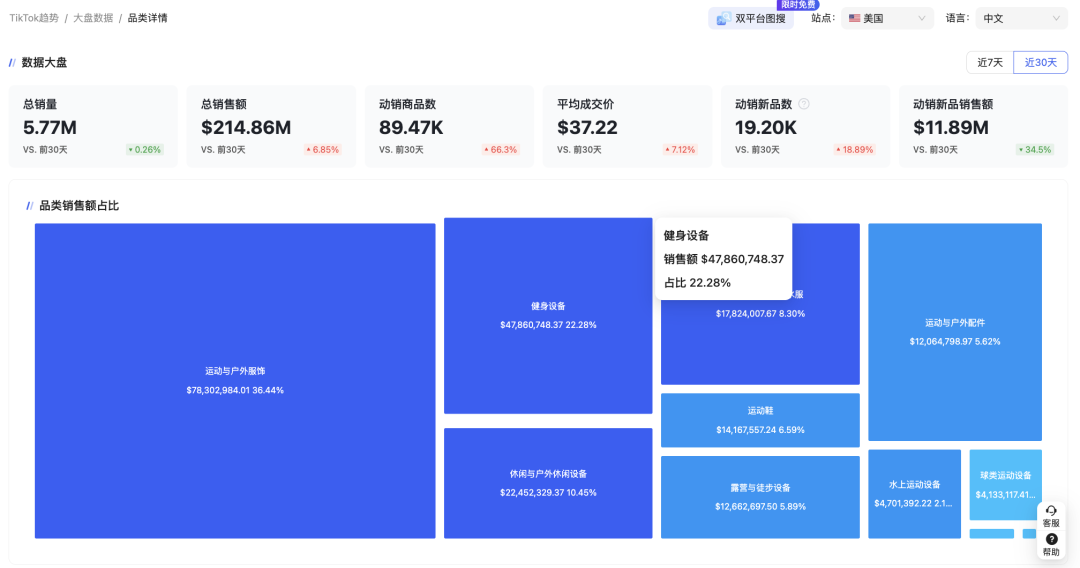Viewport: 1080px width, 568px height.
Task: Click the 限时免费 badge
Action: point(798,5)
